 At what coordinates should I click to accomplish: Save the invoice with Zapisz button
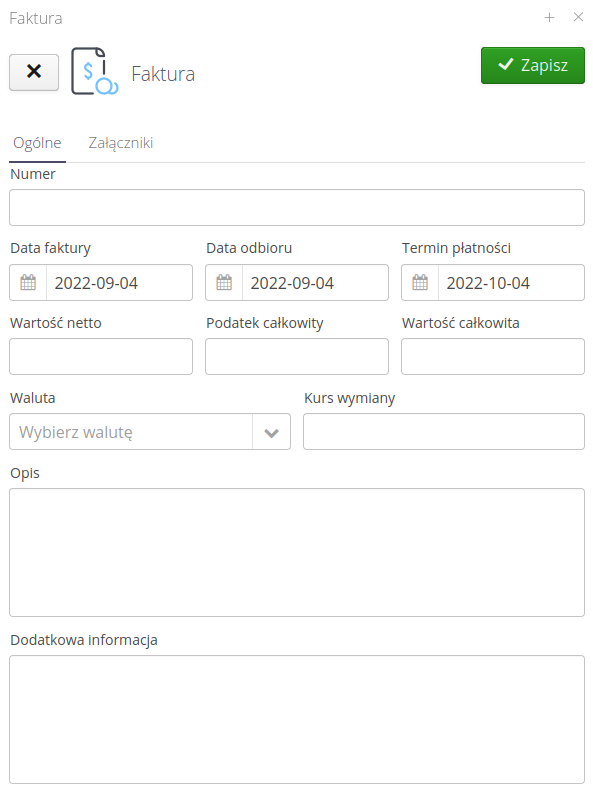(533, 66)
